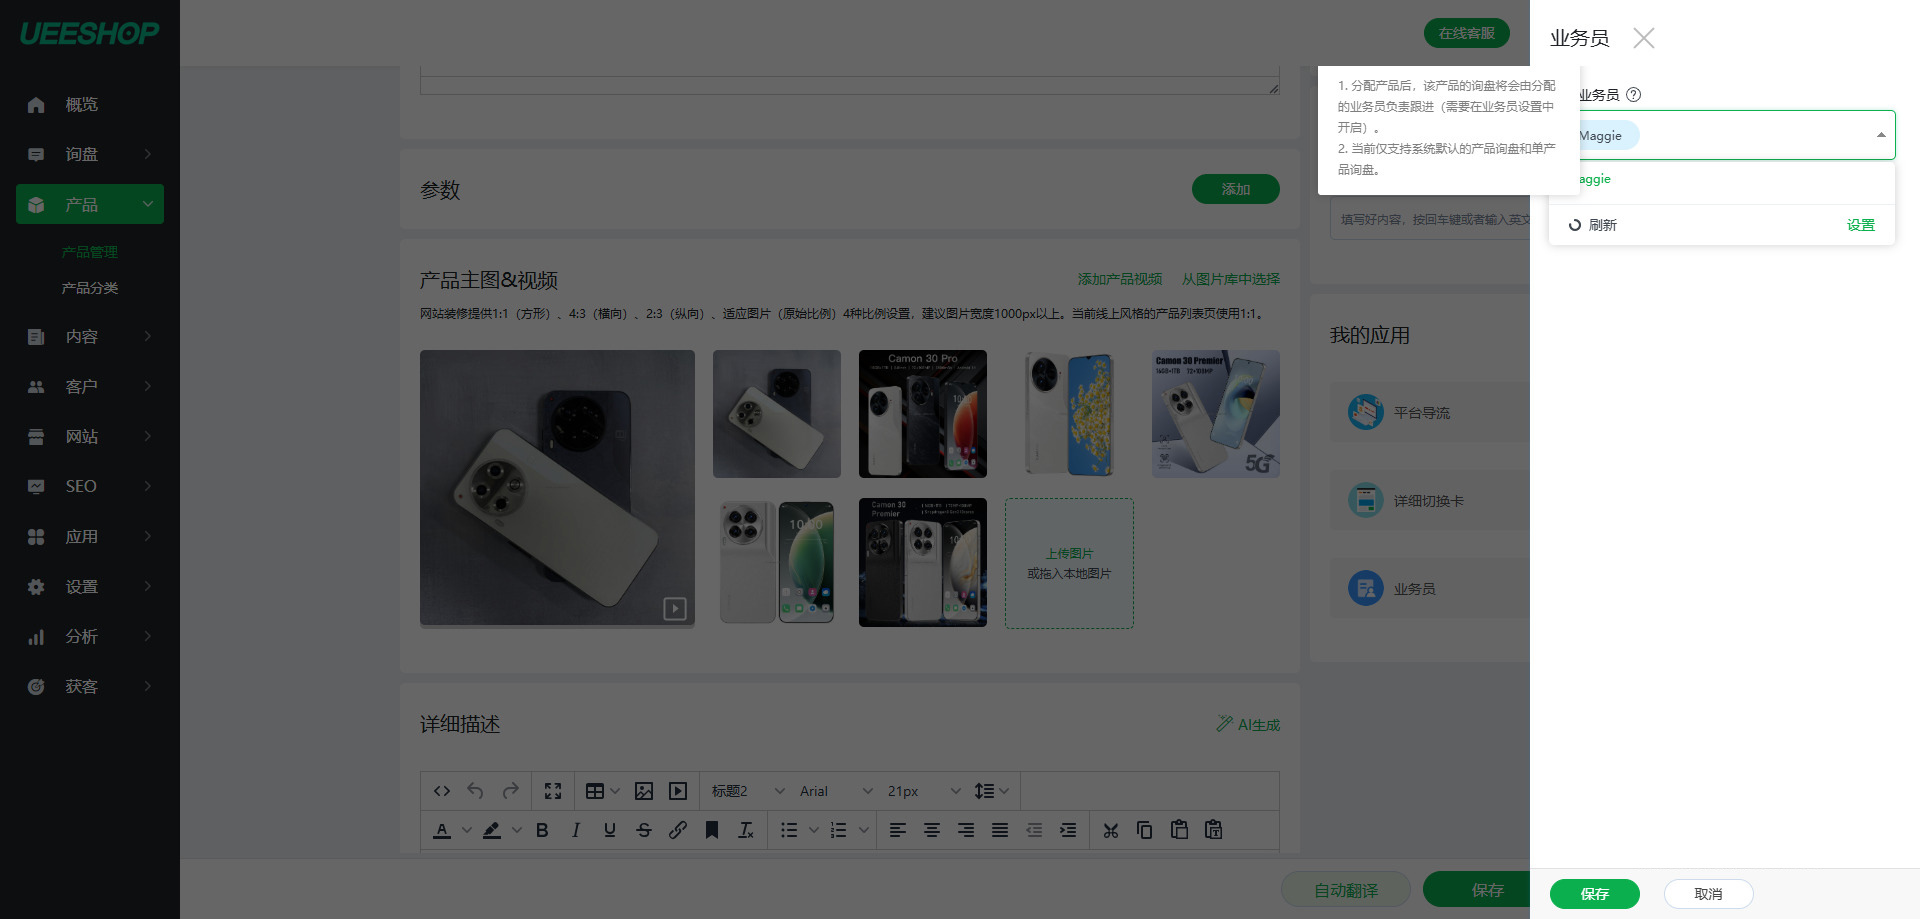Collapse the 业务员 select box arrow

coord(1881,135)
